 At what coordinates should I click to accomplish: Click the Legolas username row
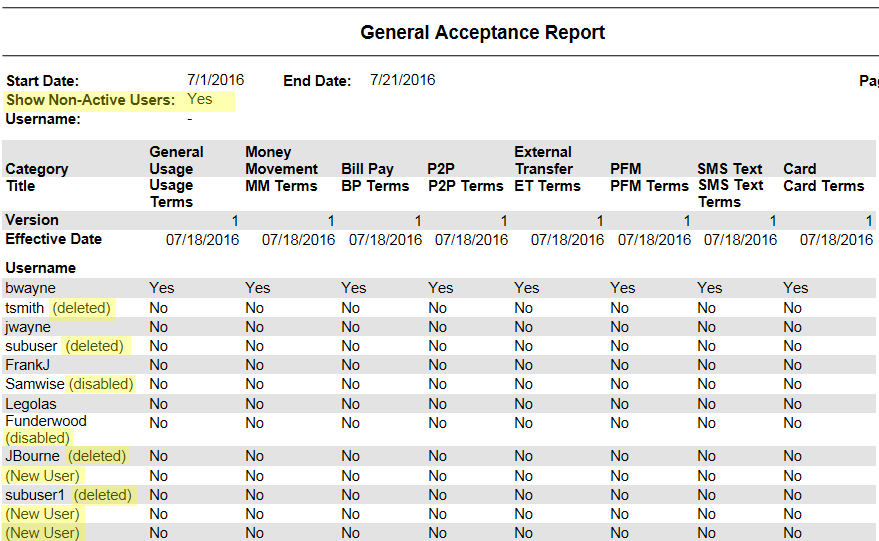click(439, 404)
